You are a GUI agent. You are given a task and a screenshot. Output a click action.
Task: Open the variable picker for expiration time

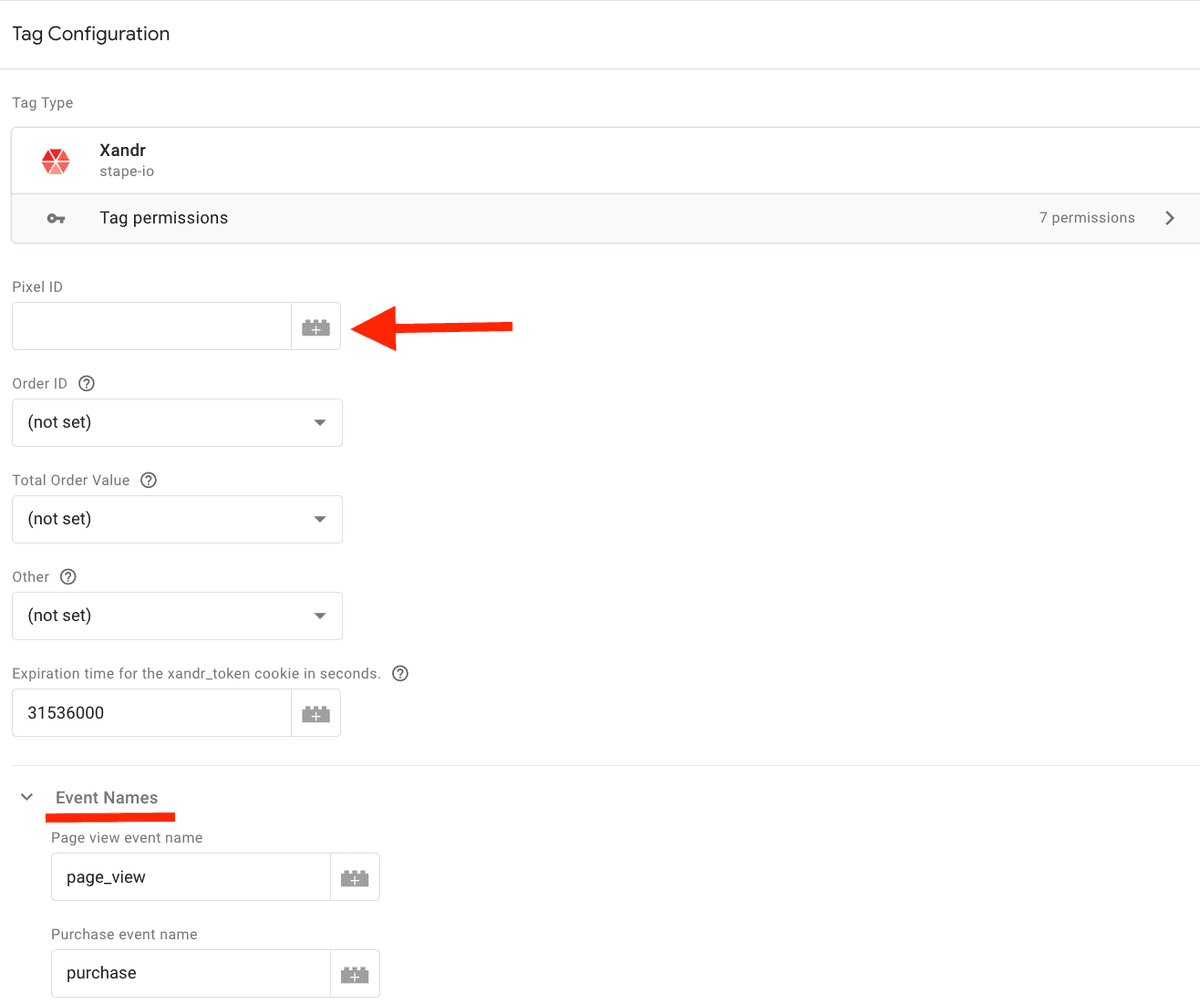pyautogui.click(x=316, y=712)
